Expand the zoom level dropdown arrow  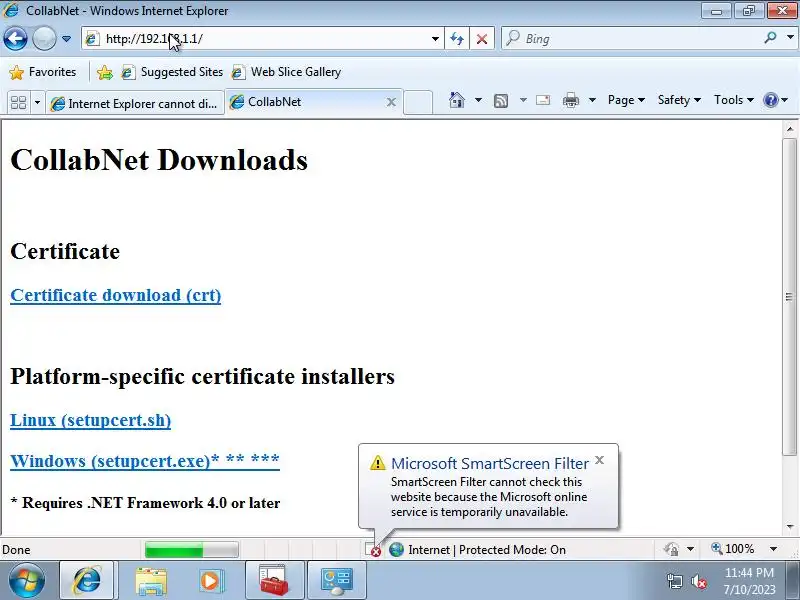point(773,549)
